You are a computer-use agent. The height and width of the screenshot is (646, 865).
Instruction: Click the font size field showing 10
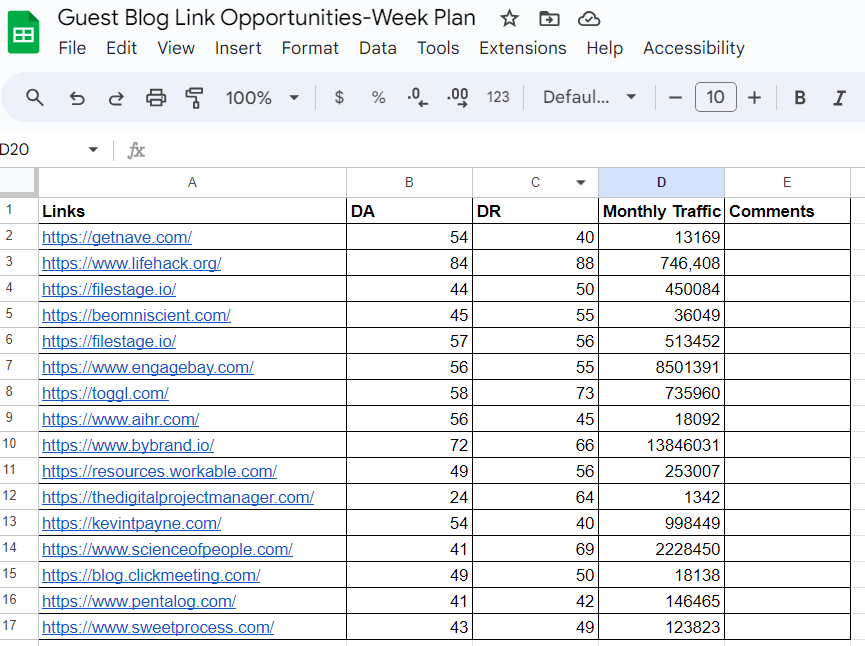point(716,97)
